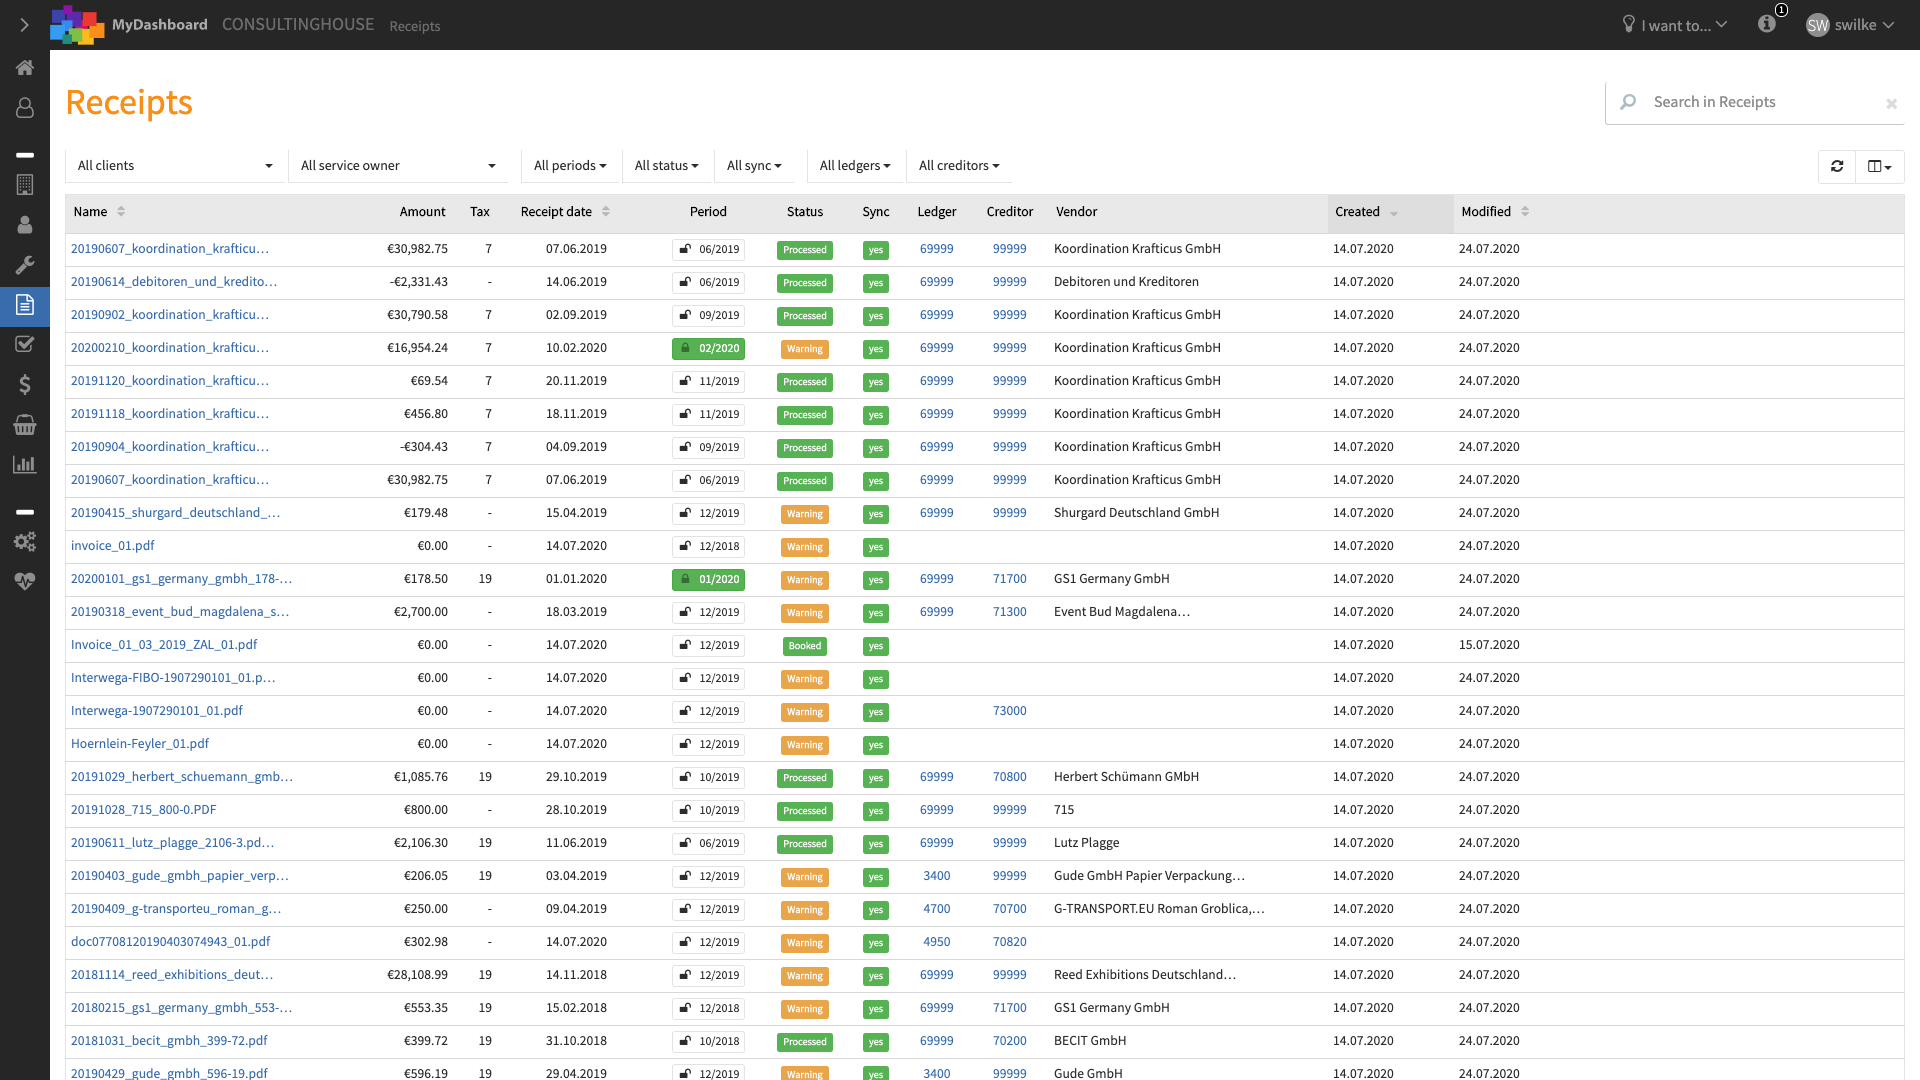This screenshot has height=1080, width=1920.
Task: Open ledger 4950 link
Action: click(x=936, y=942)
